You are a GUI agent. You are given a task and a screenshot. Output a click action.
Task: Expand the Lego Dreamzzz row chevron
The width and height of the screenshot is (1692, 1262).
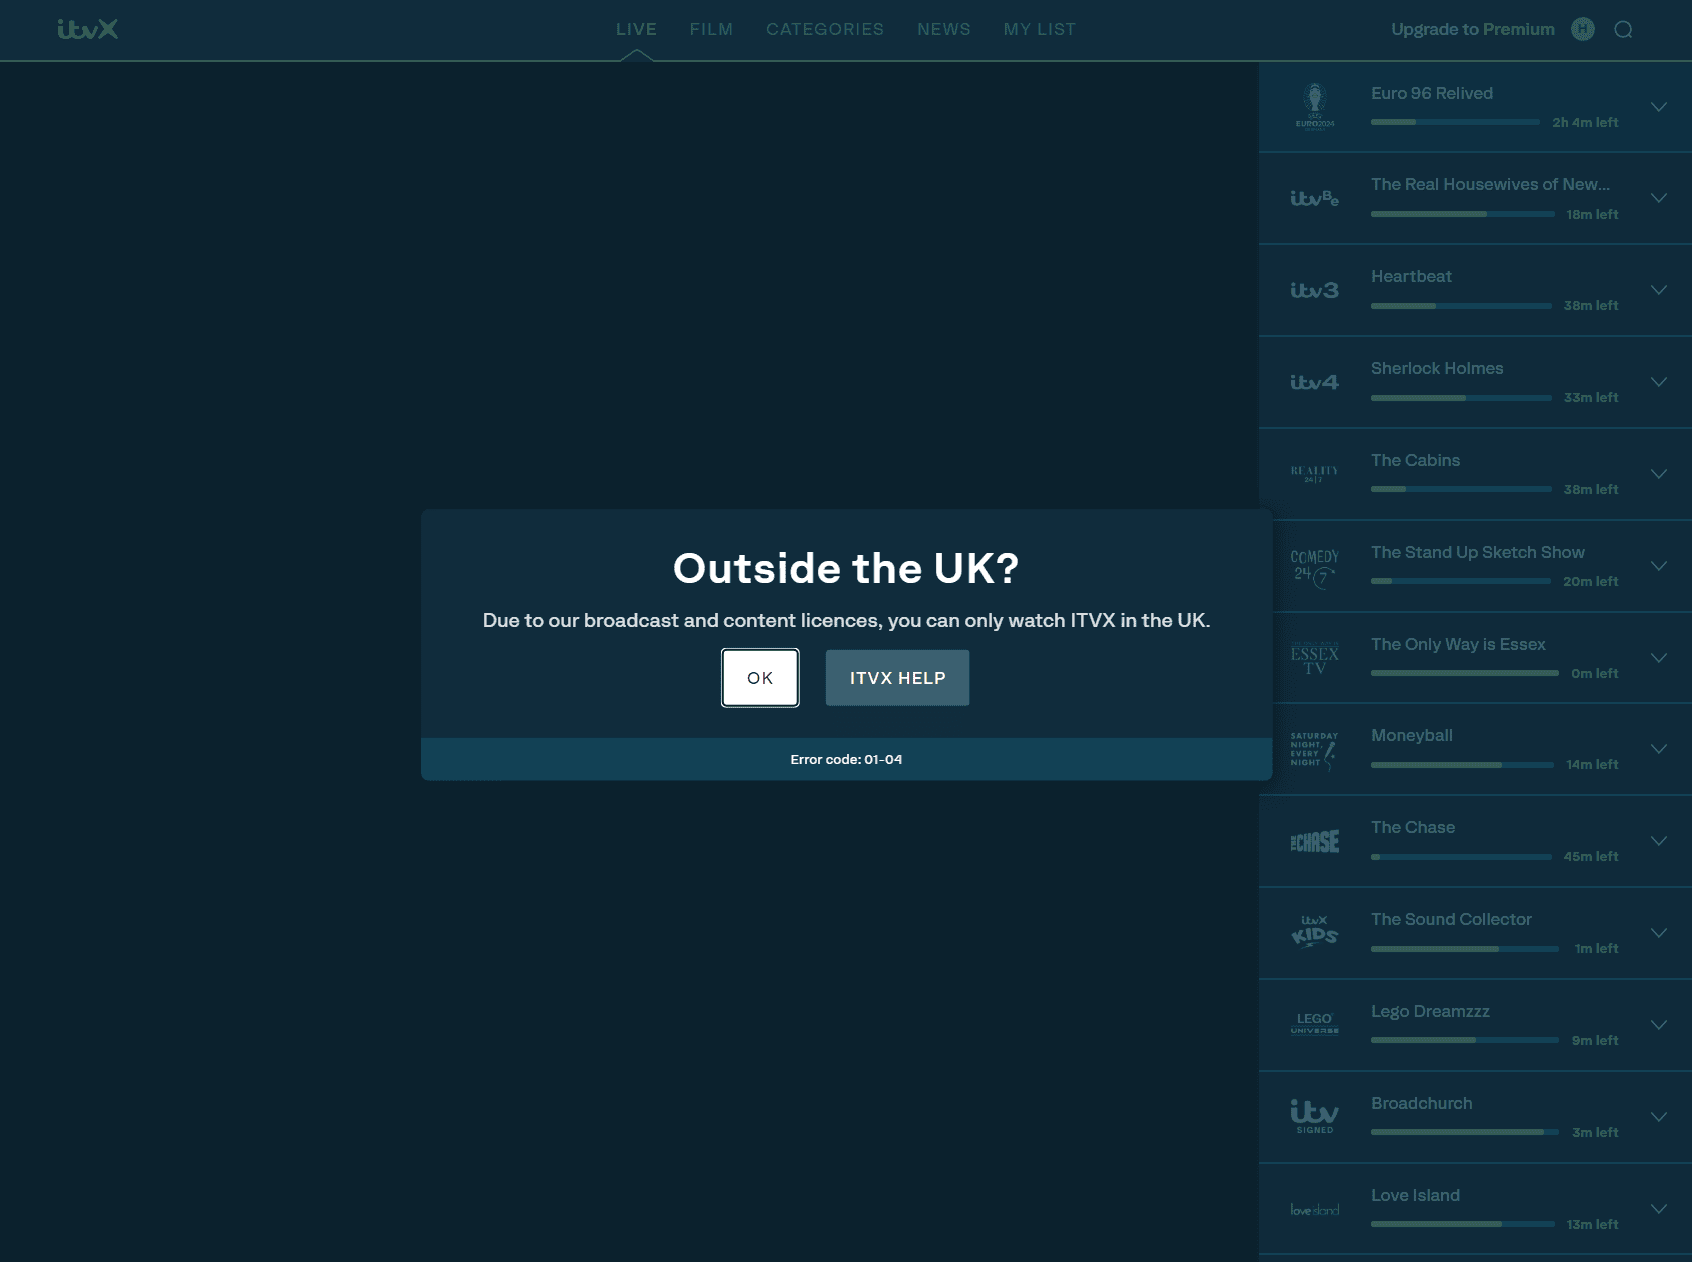[1659, 1026]
